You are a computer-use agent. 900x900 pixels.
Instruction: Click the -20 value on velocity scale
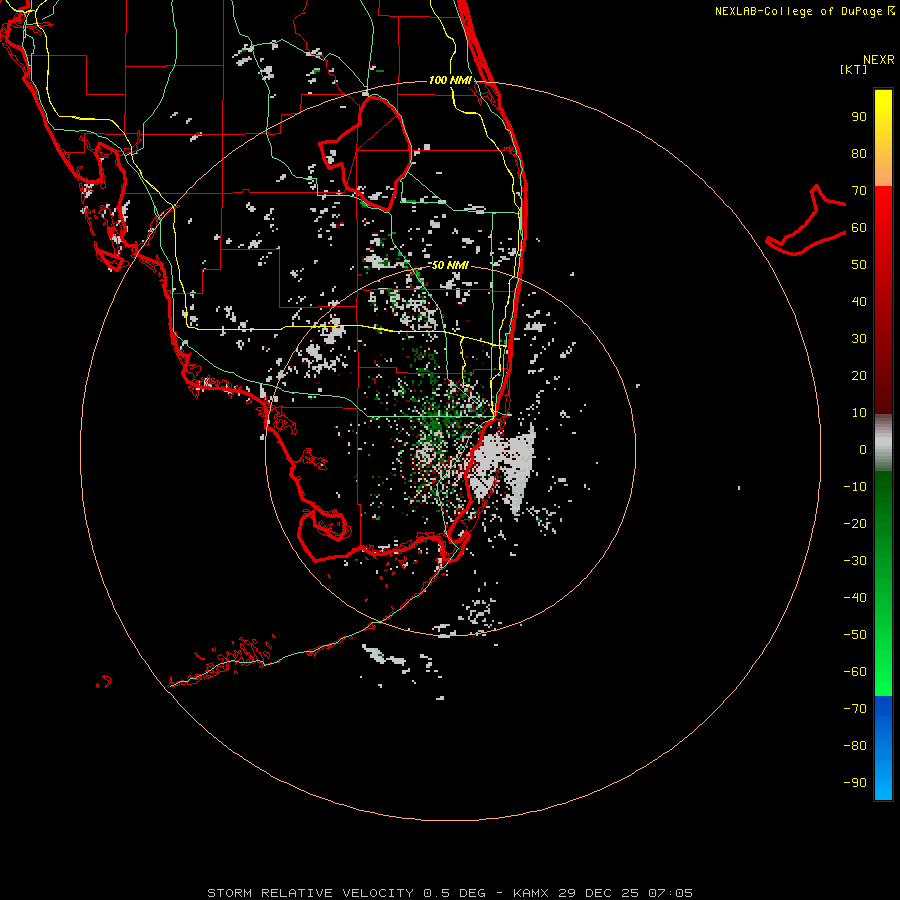click(855, 524)
